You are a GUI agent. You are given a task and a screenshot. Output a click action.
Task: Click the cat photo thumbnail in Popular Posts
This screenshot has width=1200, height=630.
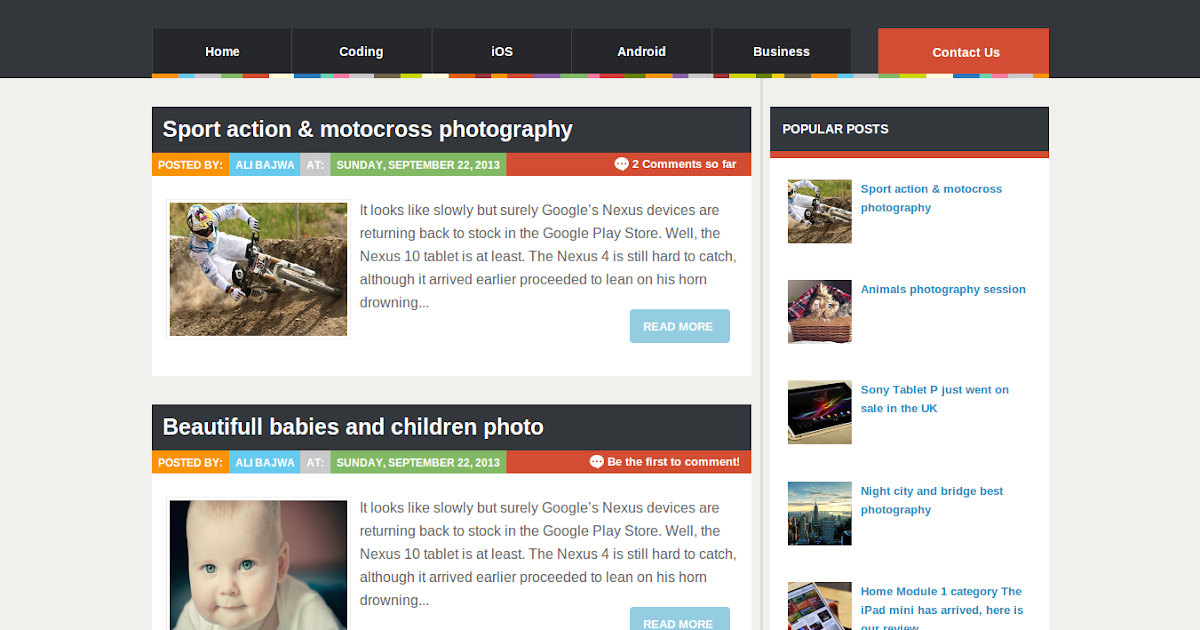[819, 311]
